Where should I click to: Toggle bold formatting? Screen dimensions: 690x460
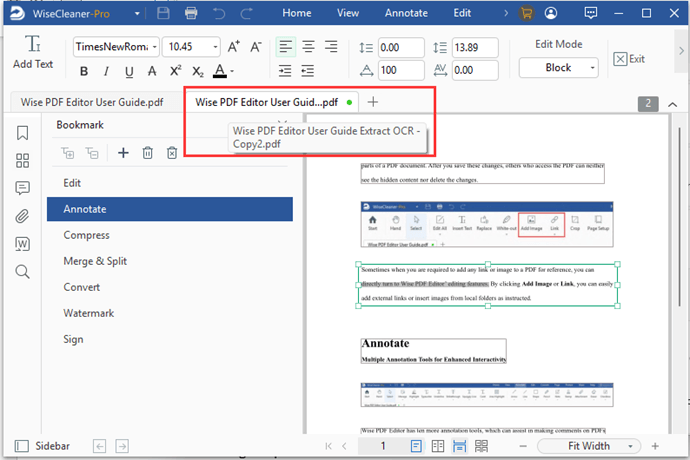tap(84, 71)
